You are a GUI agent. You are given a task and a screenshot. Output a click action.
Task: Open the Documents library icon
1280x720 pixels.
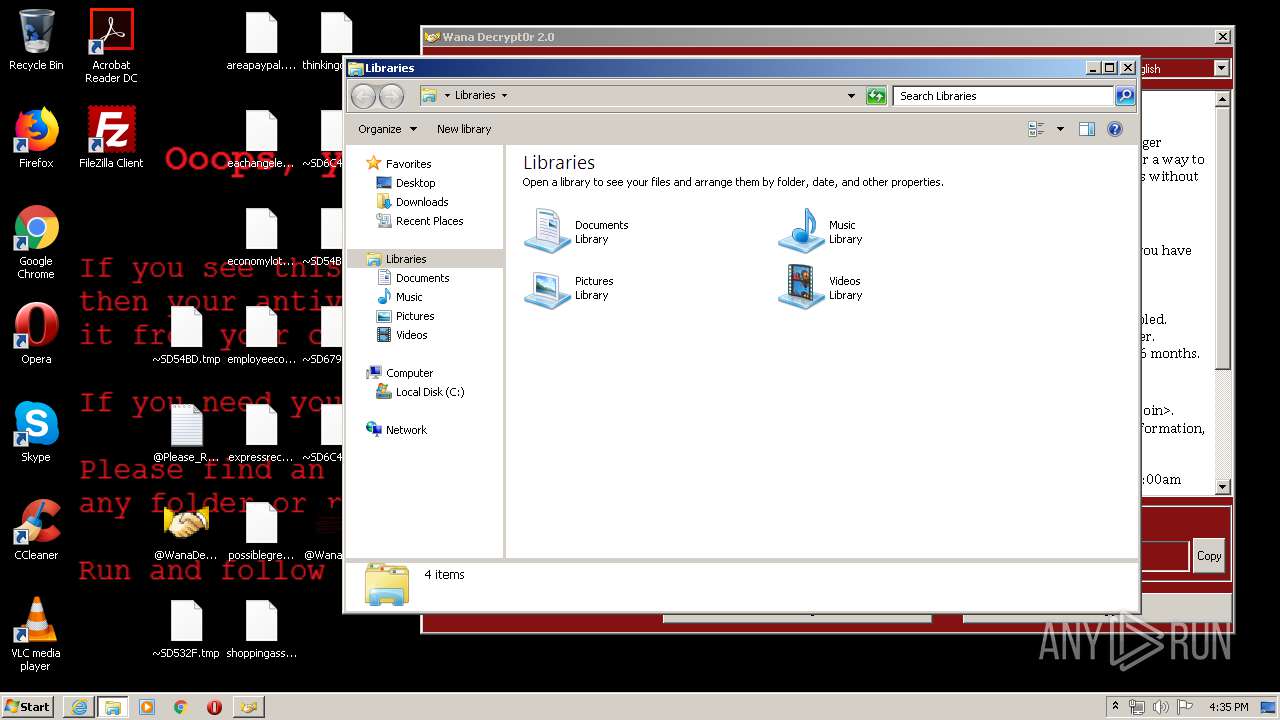coord(547,231)
